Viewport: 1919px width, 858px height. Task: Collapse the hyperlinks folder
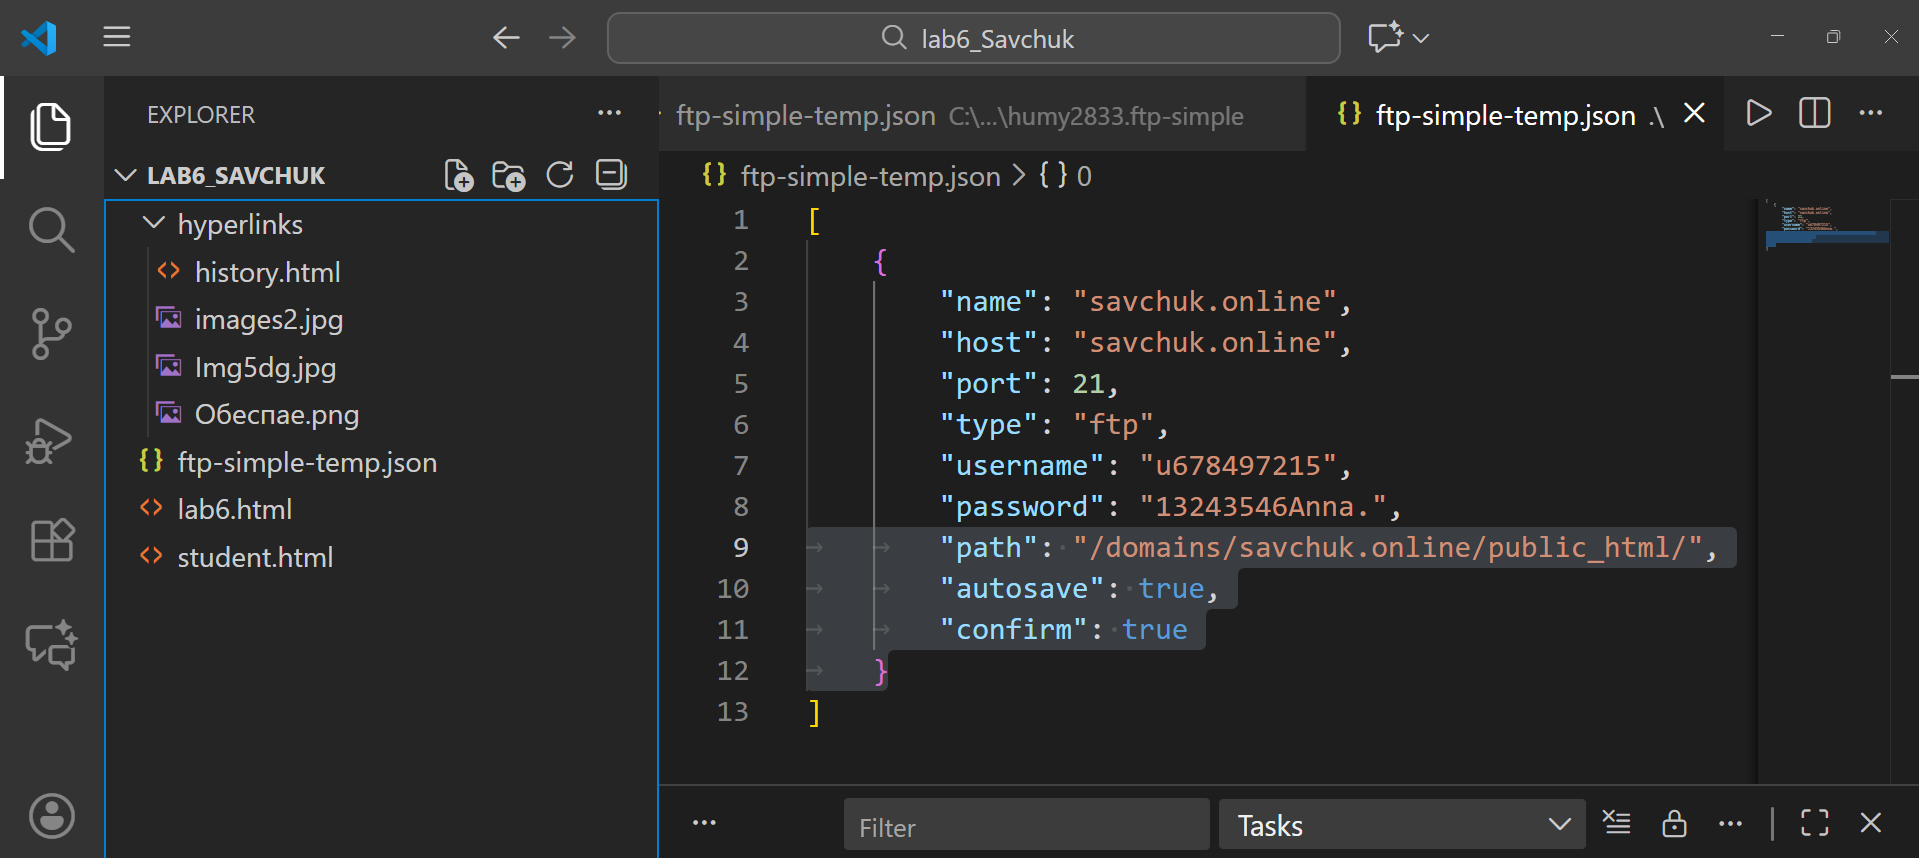154,224
